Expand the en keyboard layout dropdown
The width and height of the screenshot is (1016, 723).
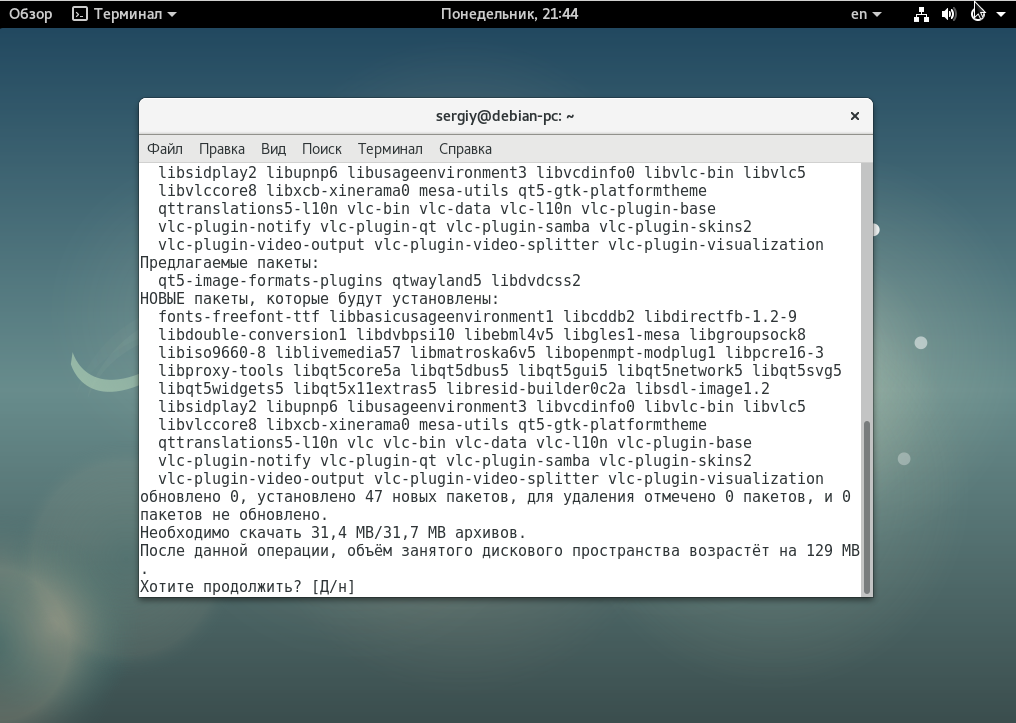(866, 14)
